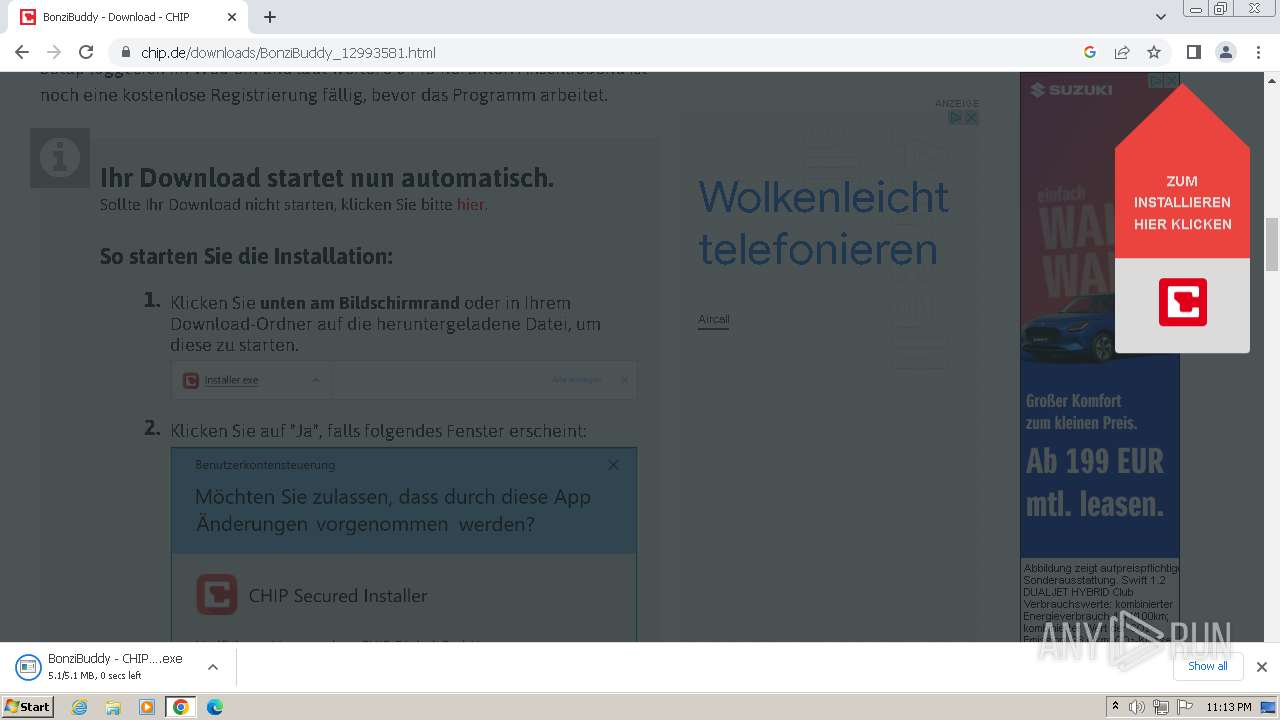Go back to the previous page
The height and width of the screenshot is (720, 1280).
click(22, 52)
